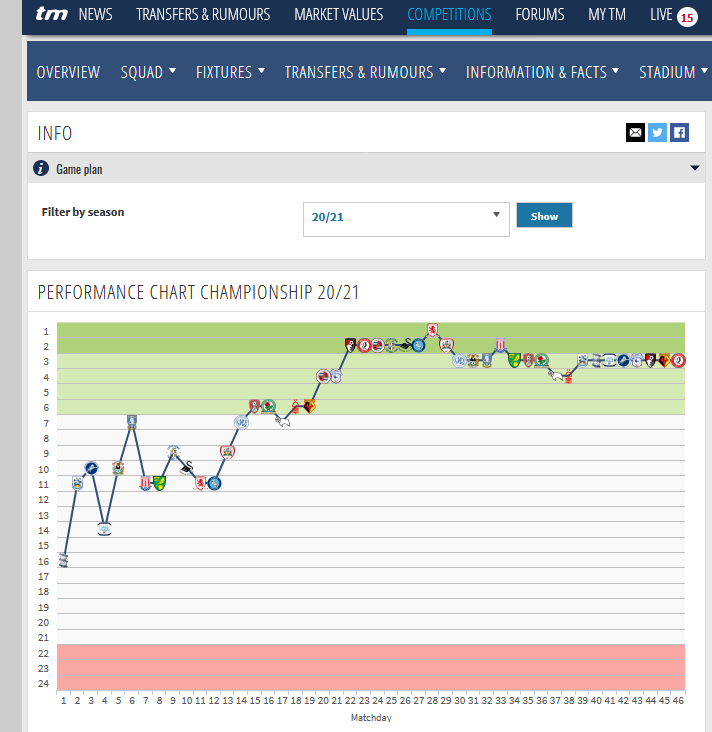The height and width of the screenshot is (732, 712).
Task: Click the Watford crest at matchday 19
Action: 309,406
